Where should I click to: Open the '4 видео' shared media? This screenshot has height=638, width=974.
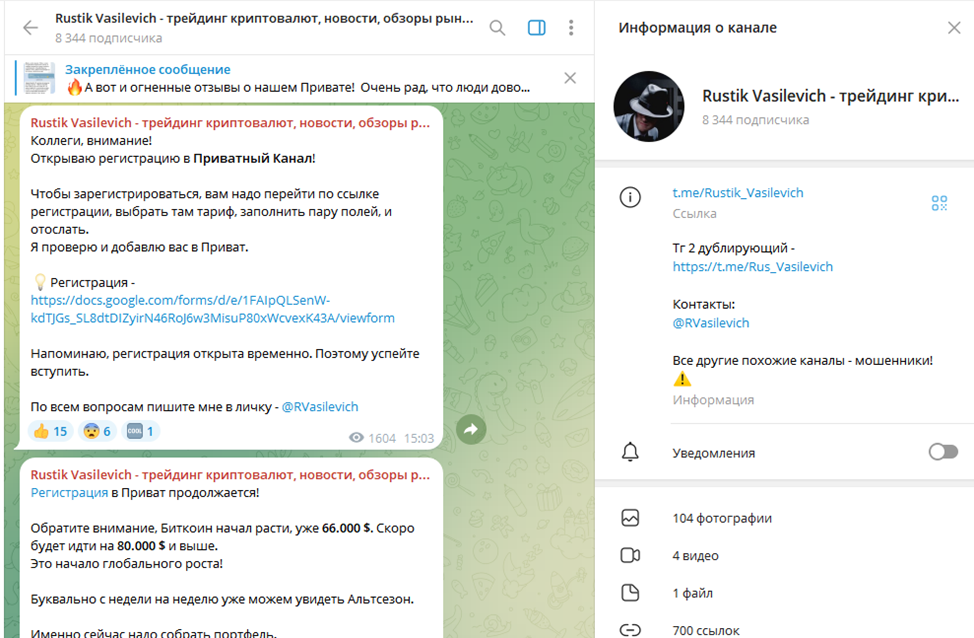pos(695,555)
